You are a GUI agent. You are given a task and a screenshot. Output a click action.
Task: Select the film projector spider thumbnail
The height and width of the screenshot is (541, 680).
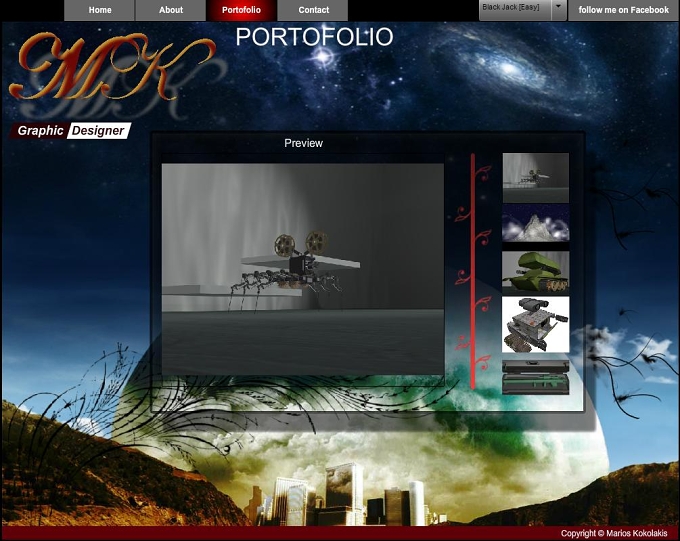pos(536,177)
